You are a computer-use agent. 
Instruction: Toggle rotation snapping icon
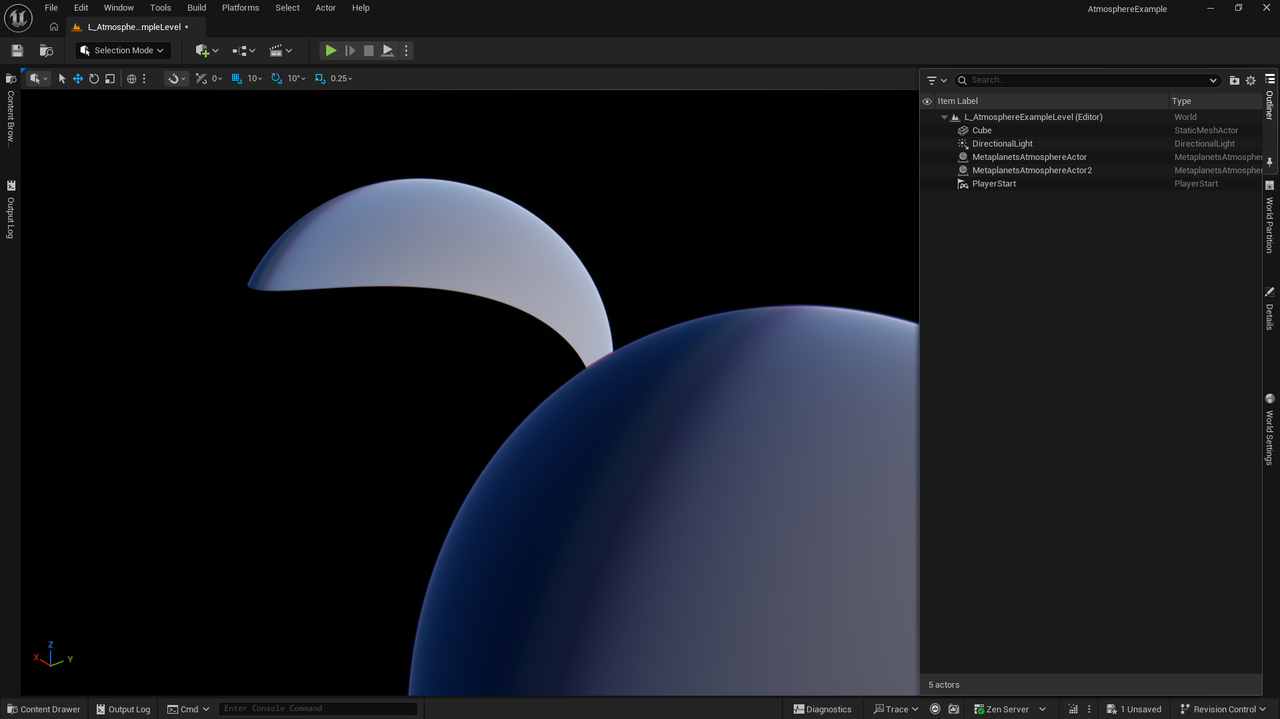tap(277, 78)
